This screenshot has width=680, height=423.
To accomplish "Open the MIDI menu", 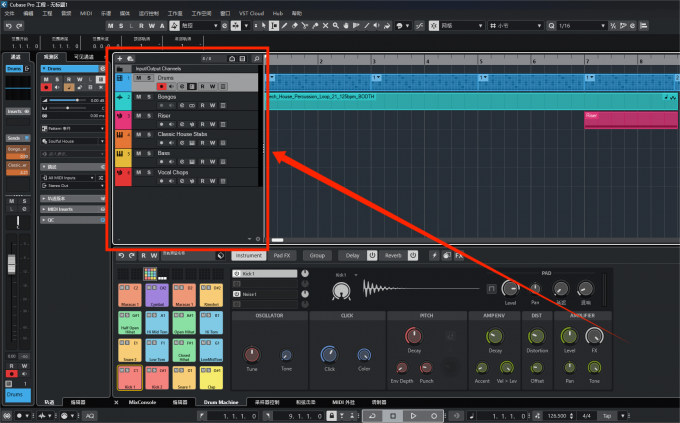I will [x=86, y=13].
